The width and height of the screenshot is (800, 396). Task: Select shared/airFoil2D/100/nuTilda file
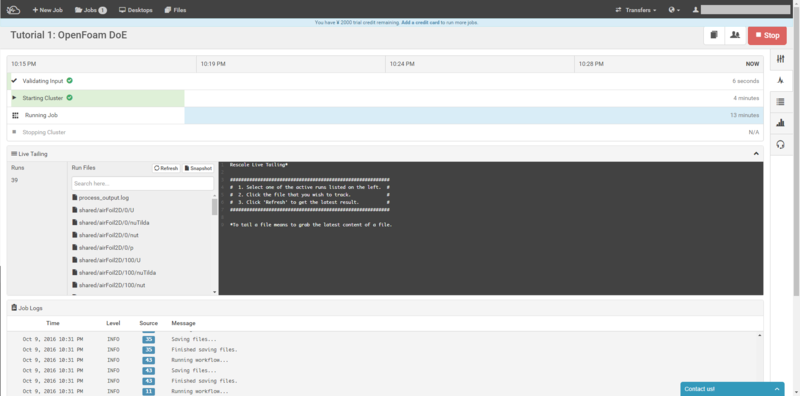coord(114,273)
